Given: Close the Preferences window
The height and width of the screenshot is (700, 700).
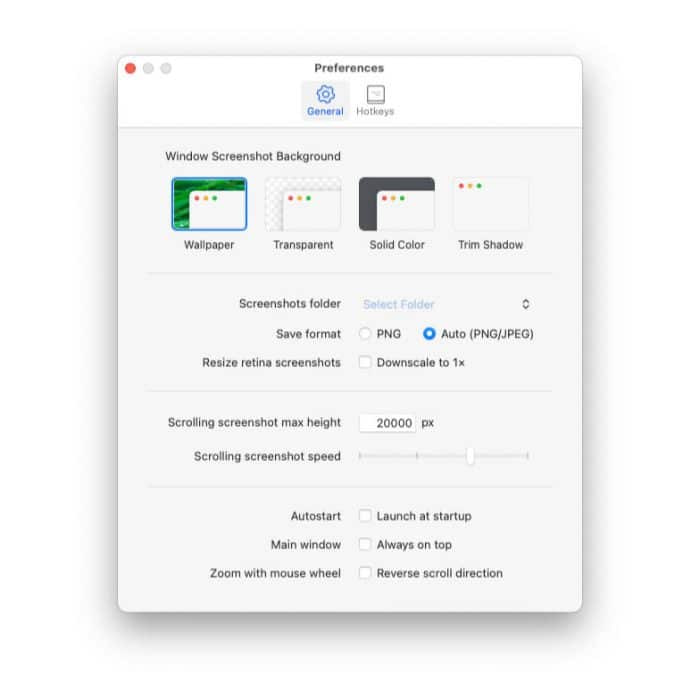Looking at the screenshot, I should (x=130, y=68).
